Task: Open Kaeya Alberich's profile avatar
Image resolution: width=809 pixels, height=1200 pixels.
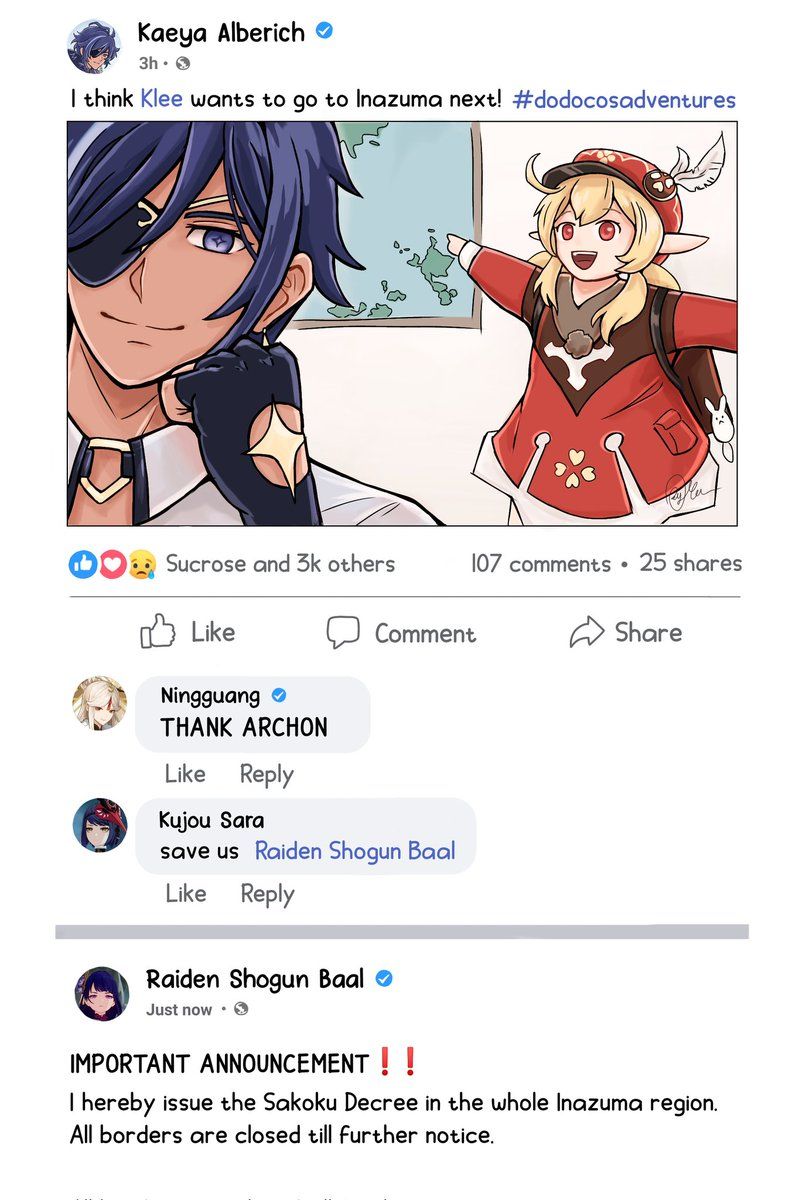Action: point(95,46)
